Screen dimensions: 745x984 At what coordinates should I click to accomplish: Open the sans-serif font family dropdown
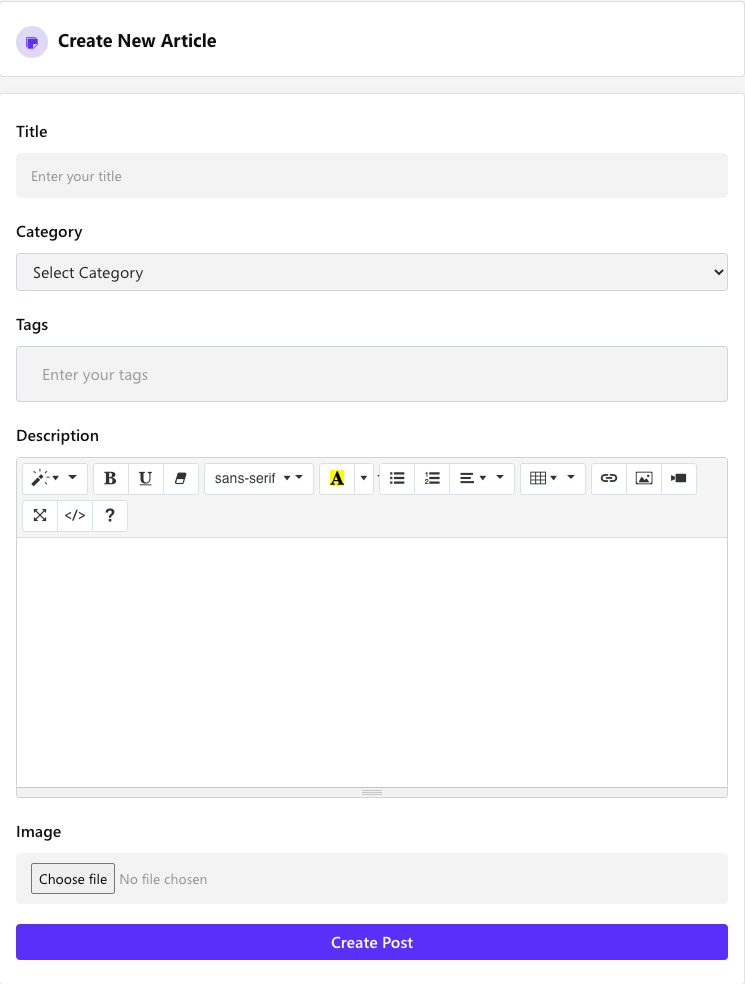click(258, 479)
